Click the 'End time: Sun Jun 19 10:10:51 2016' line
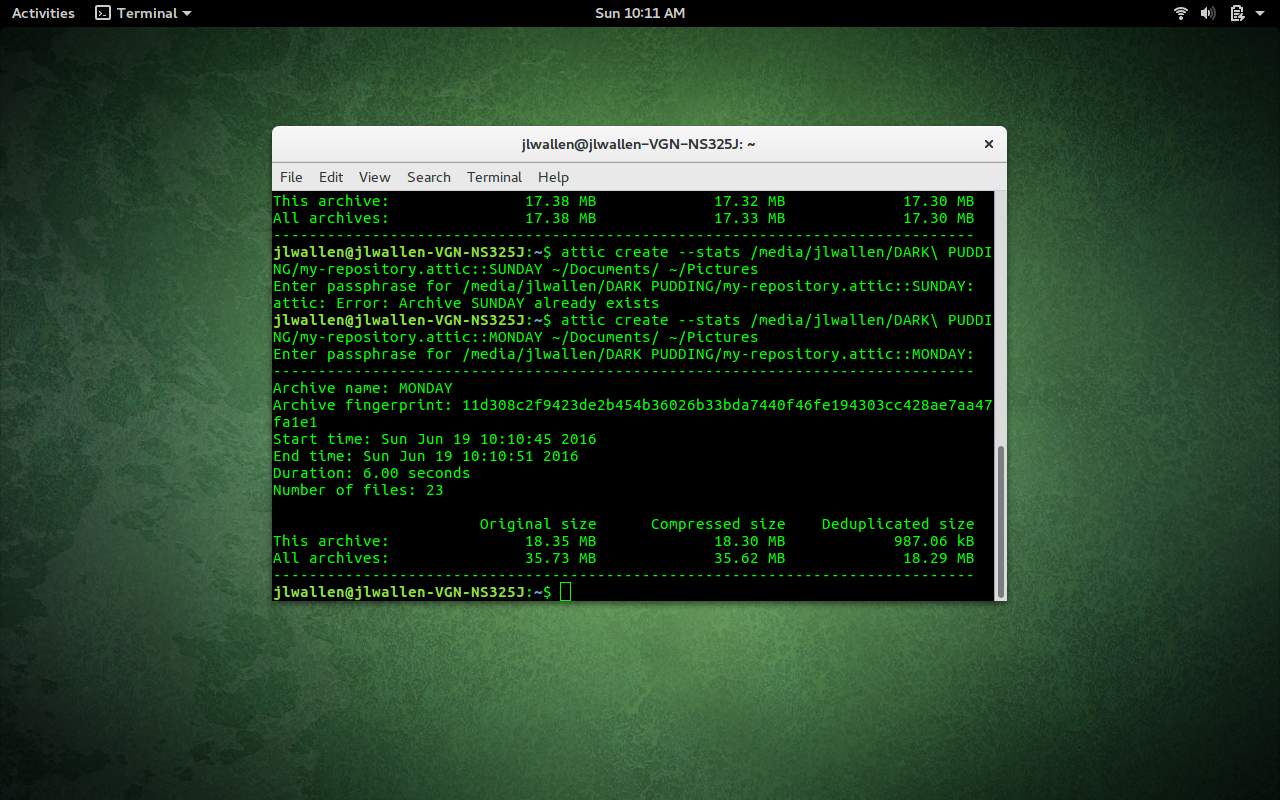Image resolution: width=1280 pixels, height=800 pixels. pos(426,456)
